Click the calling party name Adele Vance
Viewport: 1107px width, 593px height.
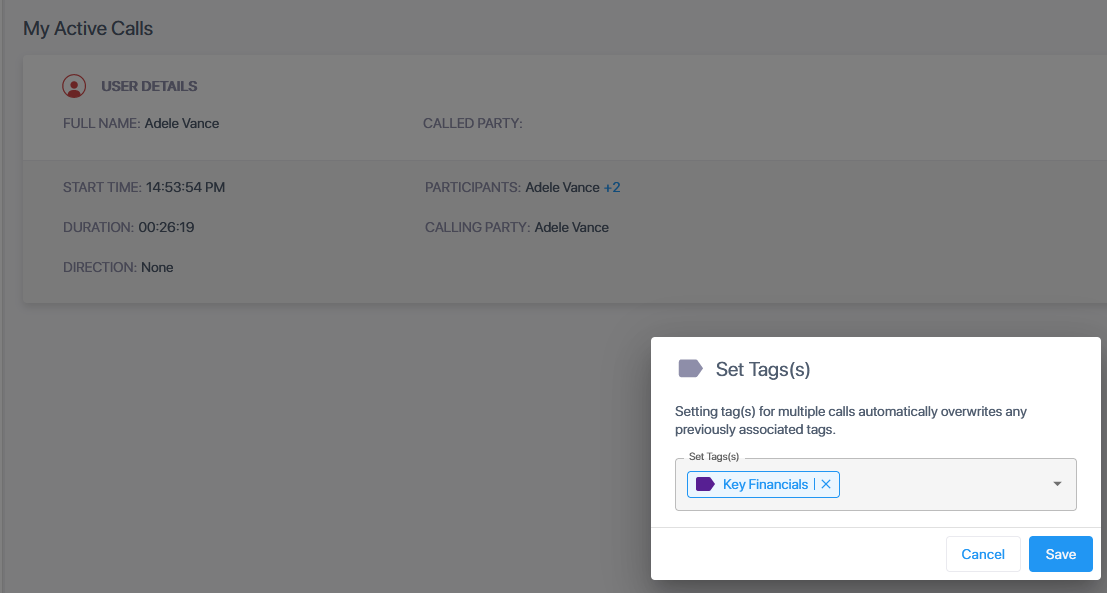tap(571, 227)
